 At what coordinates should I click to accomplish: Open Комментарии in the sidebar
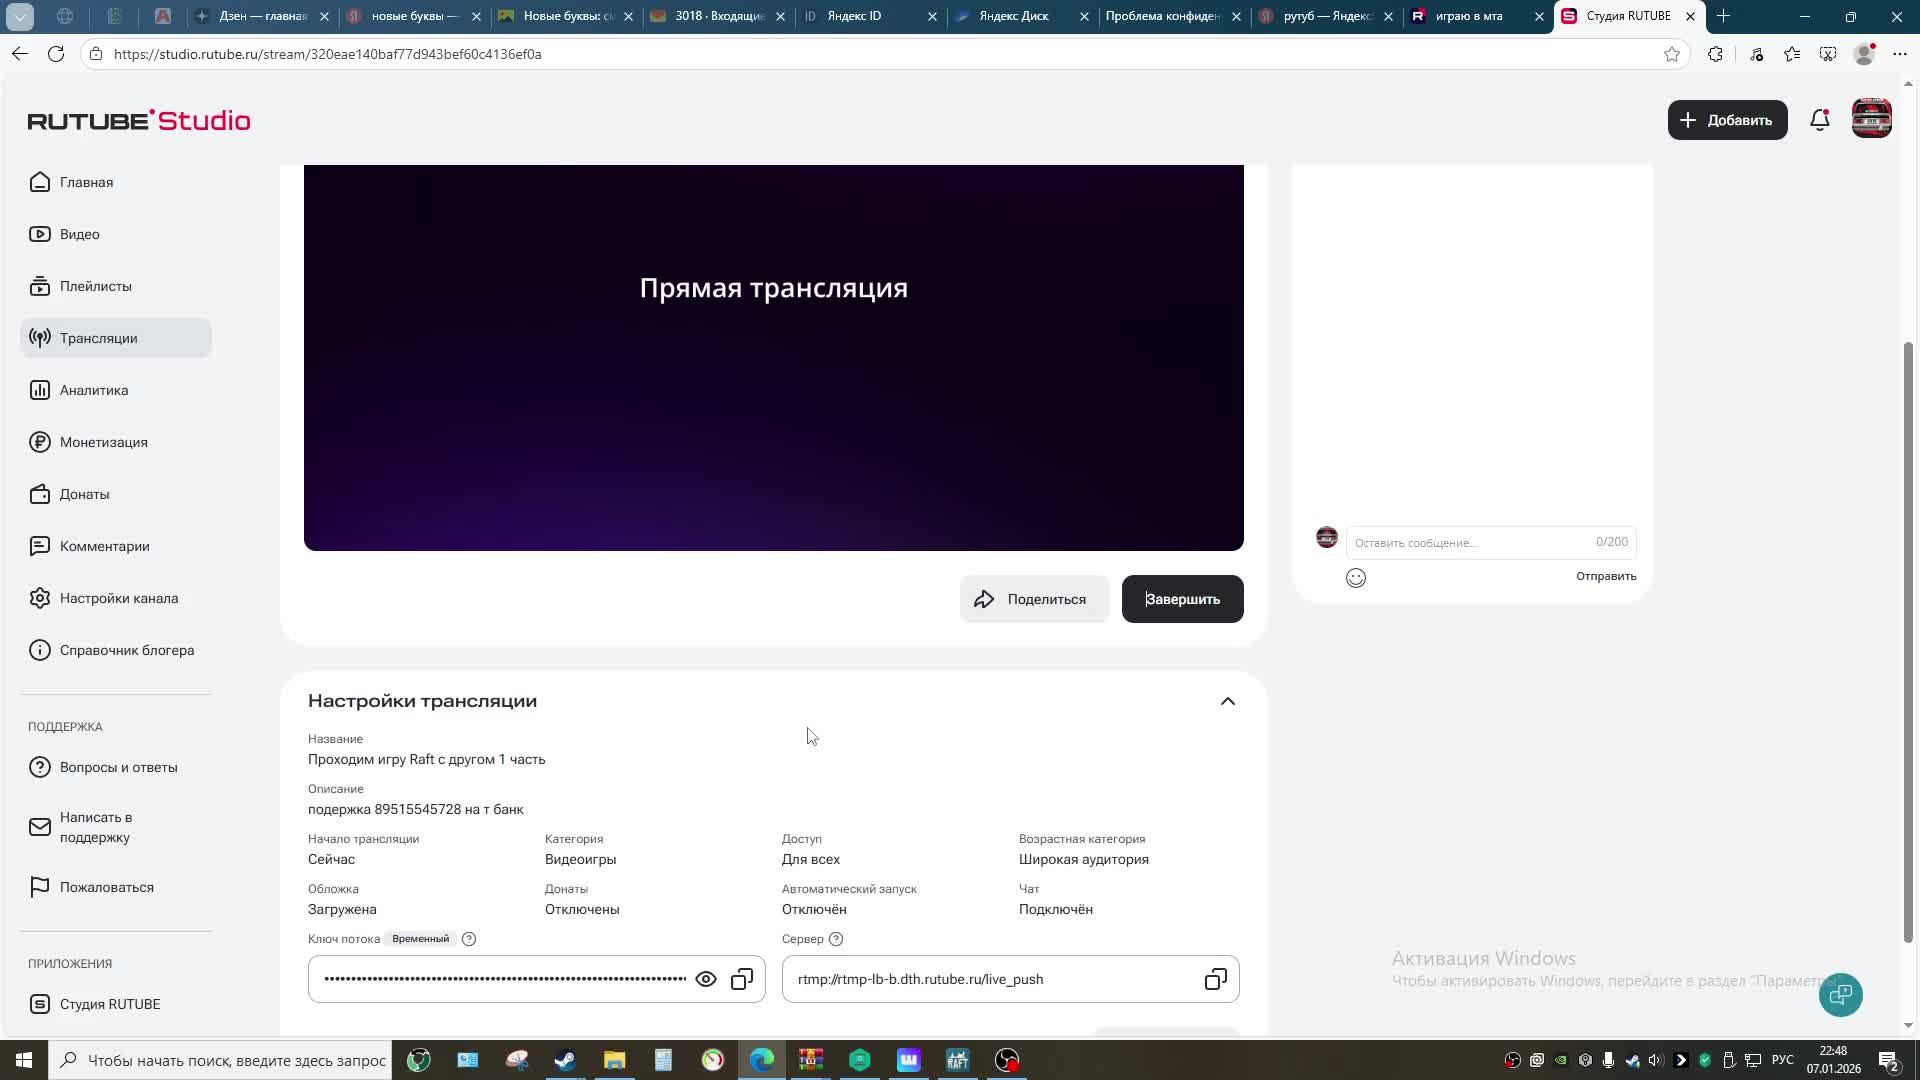[103, 546]
